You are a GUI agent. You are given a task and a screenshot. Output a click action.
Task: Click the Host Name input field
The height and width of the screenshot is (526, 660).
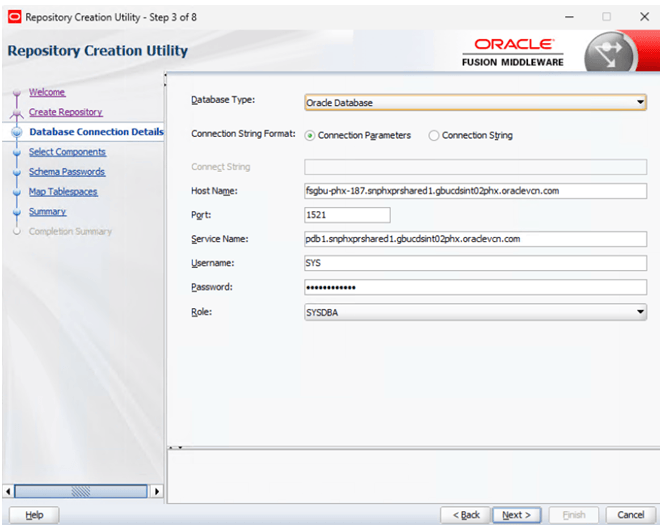click(x=475, y=191)
